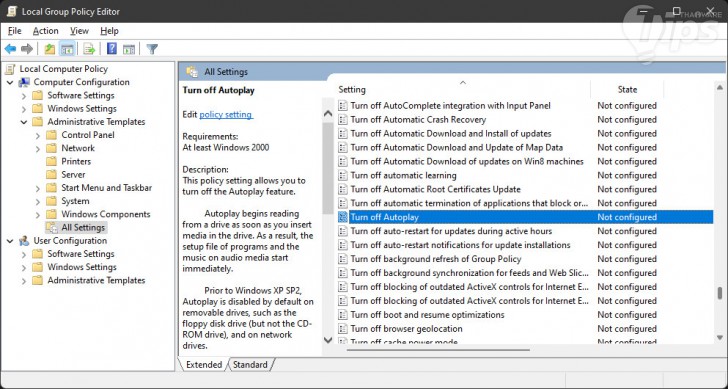Click the policy icon beside Turn off boot and resume optimizations
Image resolution: width=728 pixels, height=389 pixels.
pyautogui.click(x=343, y=315)
